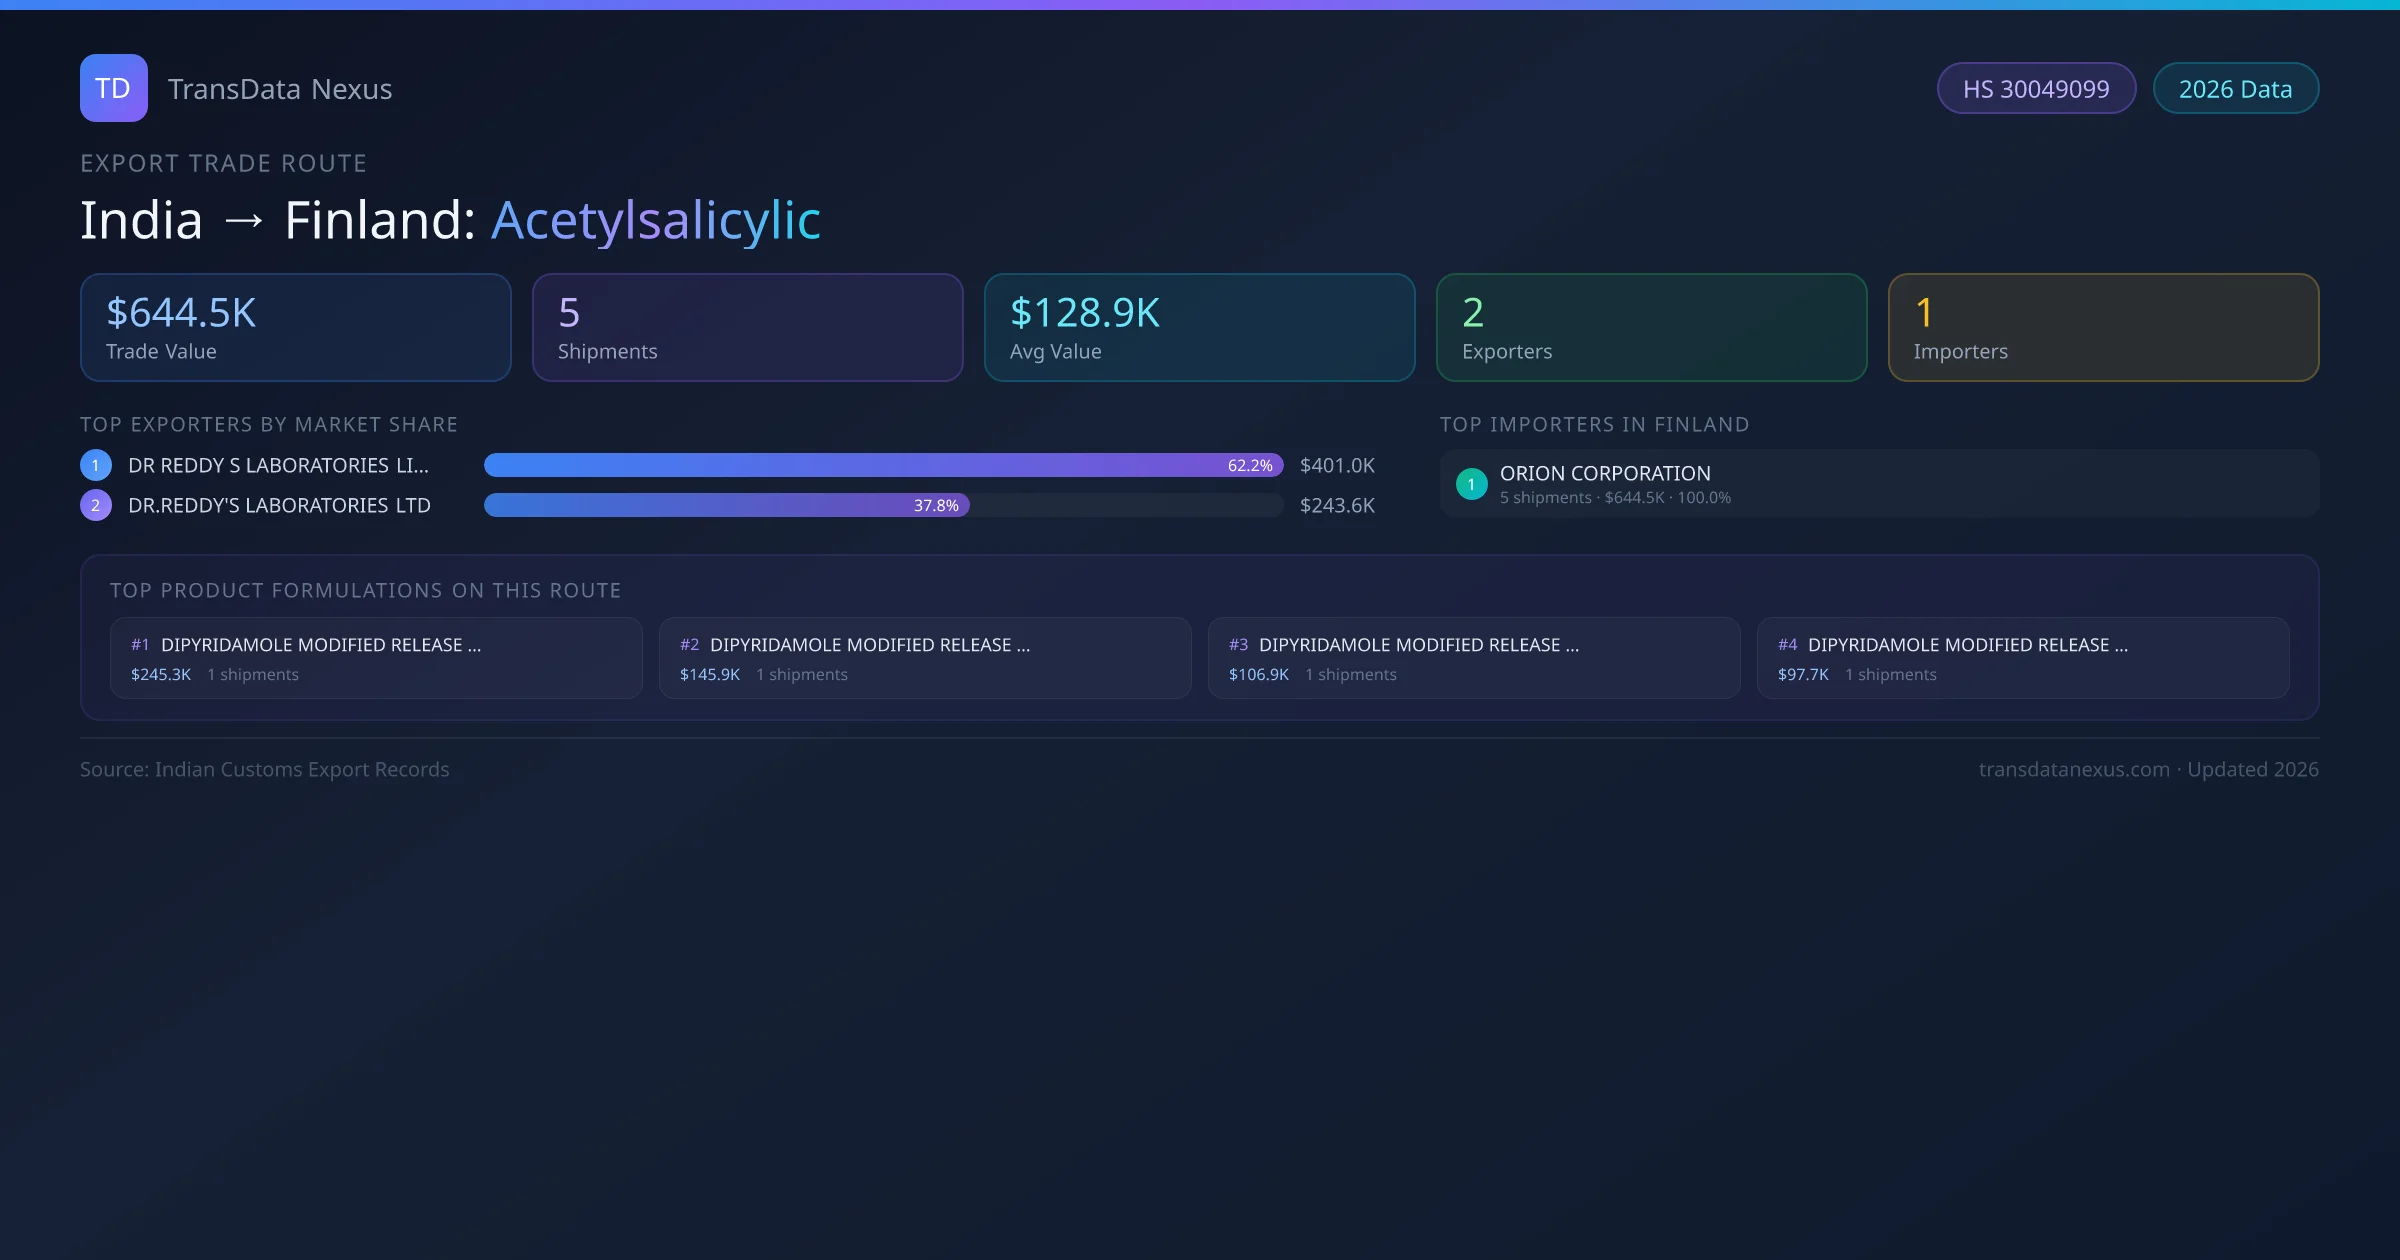Image resolution: width=2400 pixels, height=1260 pixels.
Task: Click transdatanexus.com footer link
Action: tap(2074, 769)
